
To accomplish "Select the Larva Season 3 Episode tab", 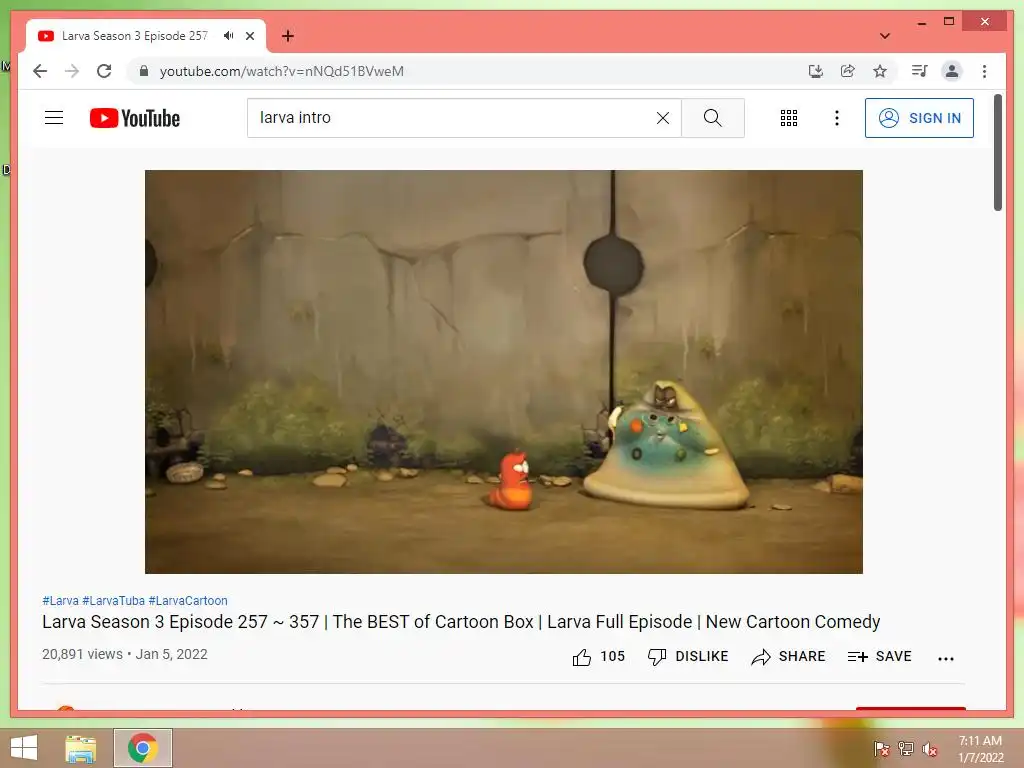I will pos(135,36).
